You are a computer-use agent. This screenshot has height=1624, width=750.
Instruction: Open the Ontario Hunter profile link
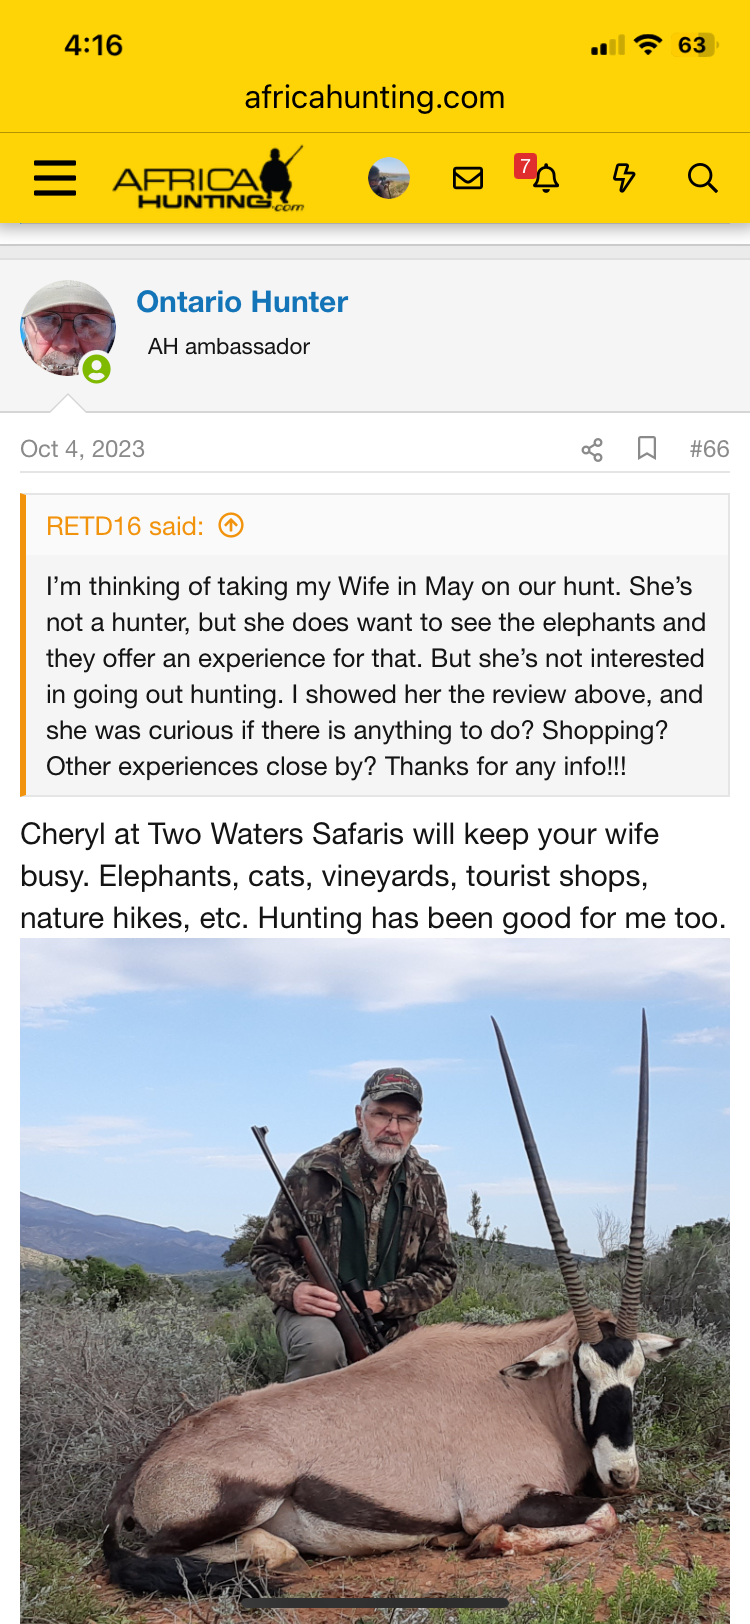(x=242, y=302)
